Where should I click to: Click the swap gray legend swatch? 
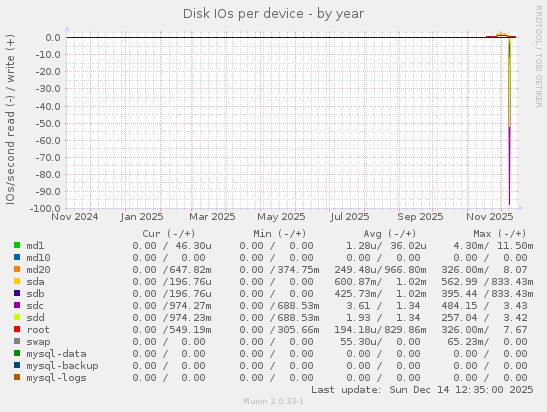17,341
